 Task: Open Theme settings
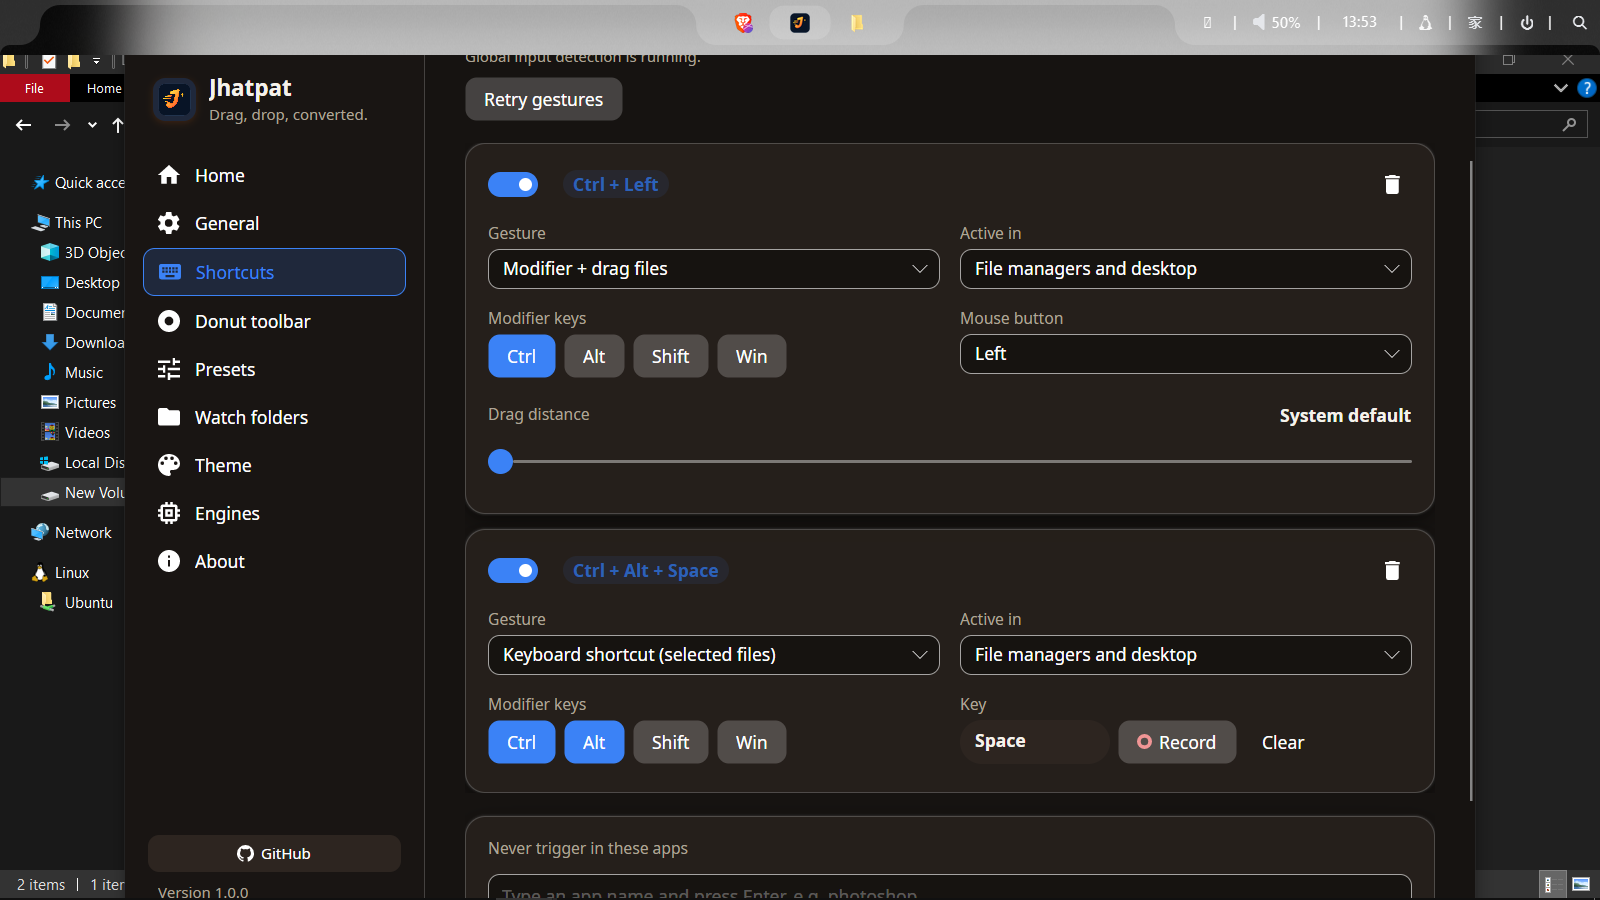coord(274,466)
